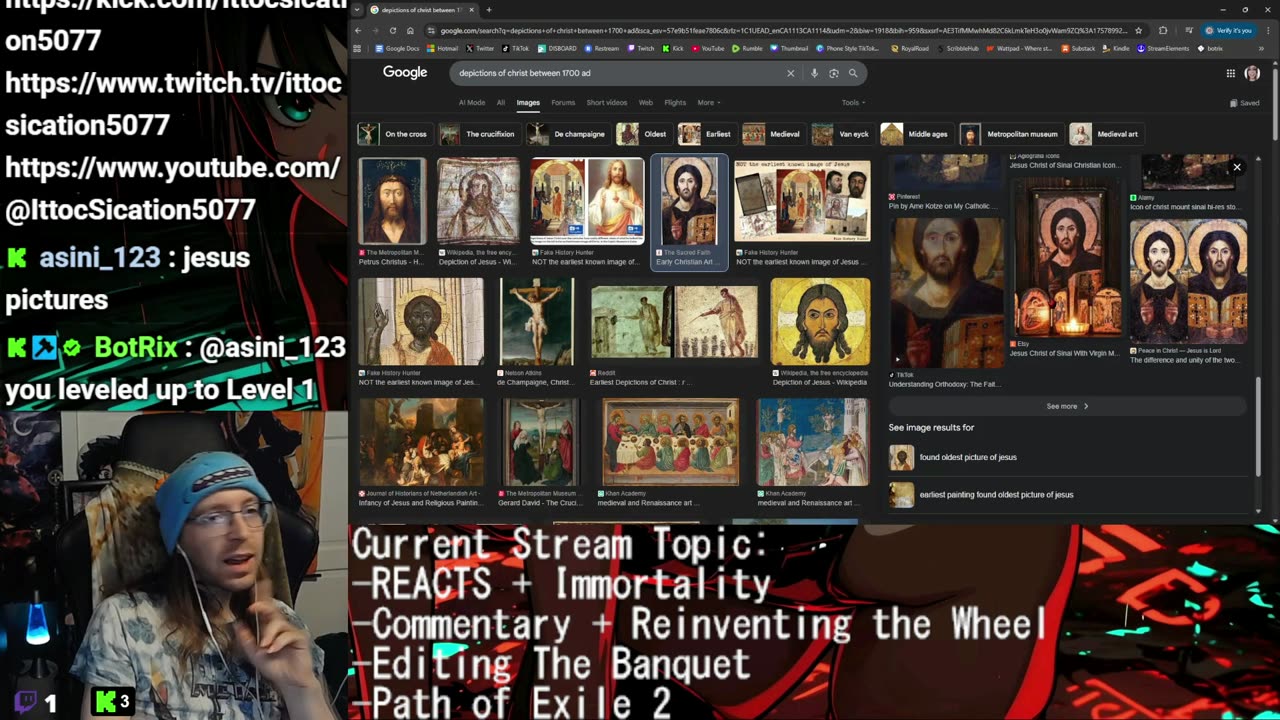Open the Tools dropdown

853,102
